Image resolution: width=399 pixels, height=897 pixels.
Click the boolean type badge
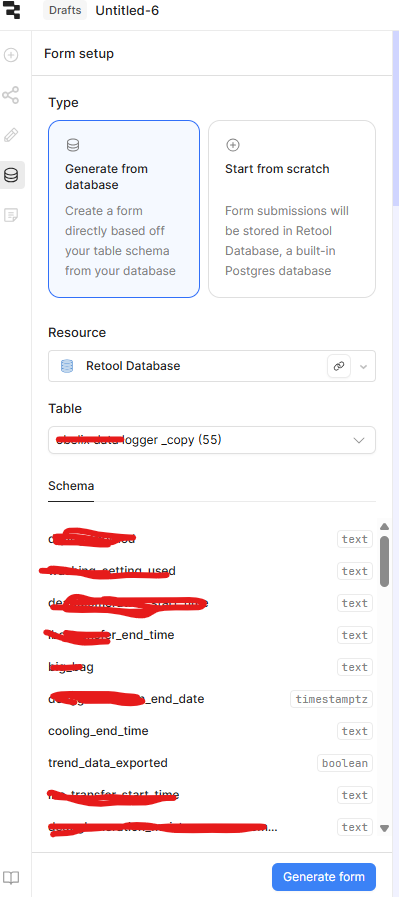(345, 763)
